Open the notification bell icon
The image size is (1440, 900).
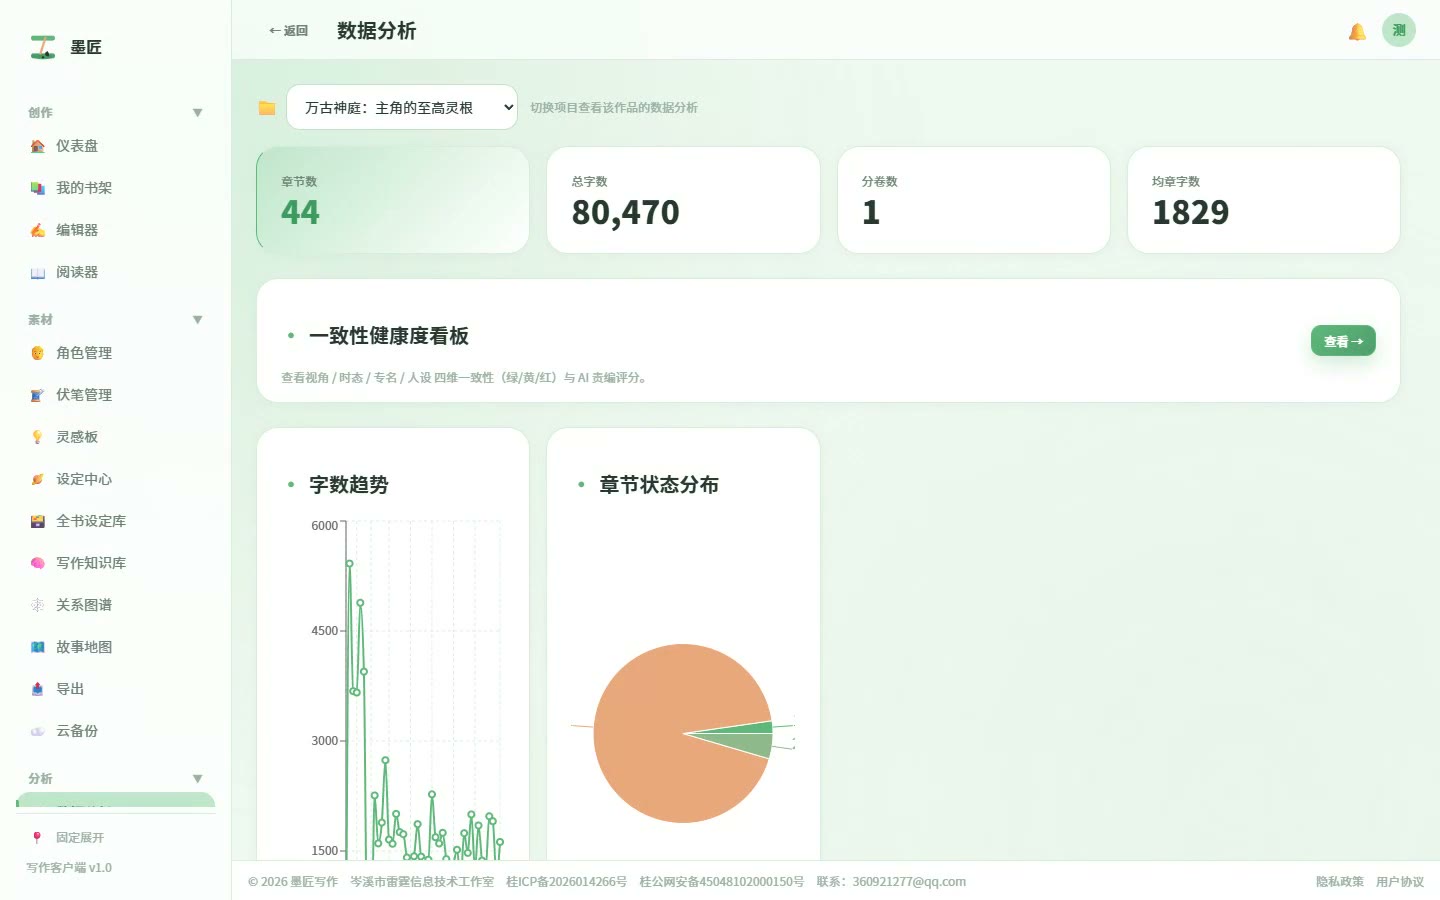pyautogui.click(x=1357, y=31)
